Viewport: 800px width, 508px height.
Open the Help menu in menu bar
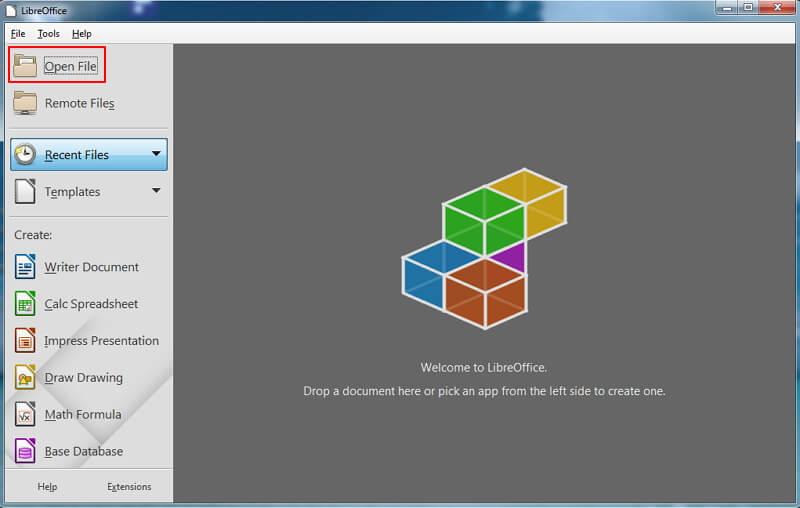tap(82, 34)
